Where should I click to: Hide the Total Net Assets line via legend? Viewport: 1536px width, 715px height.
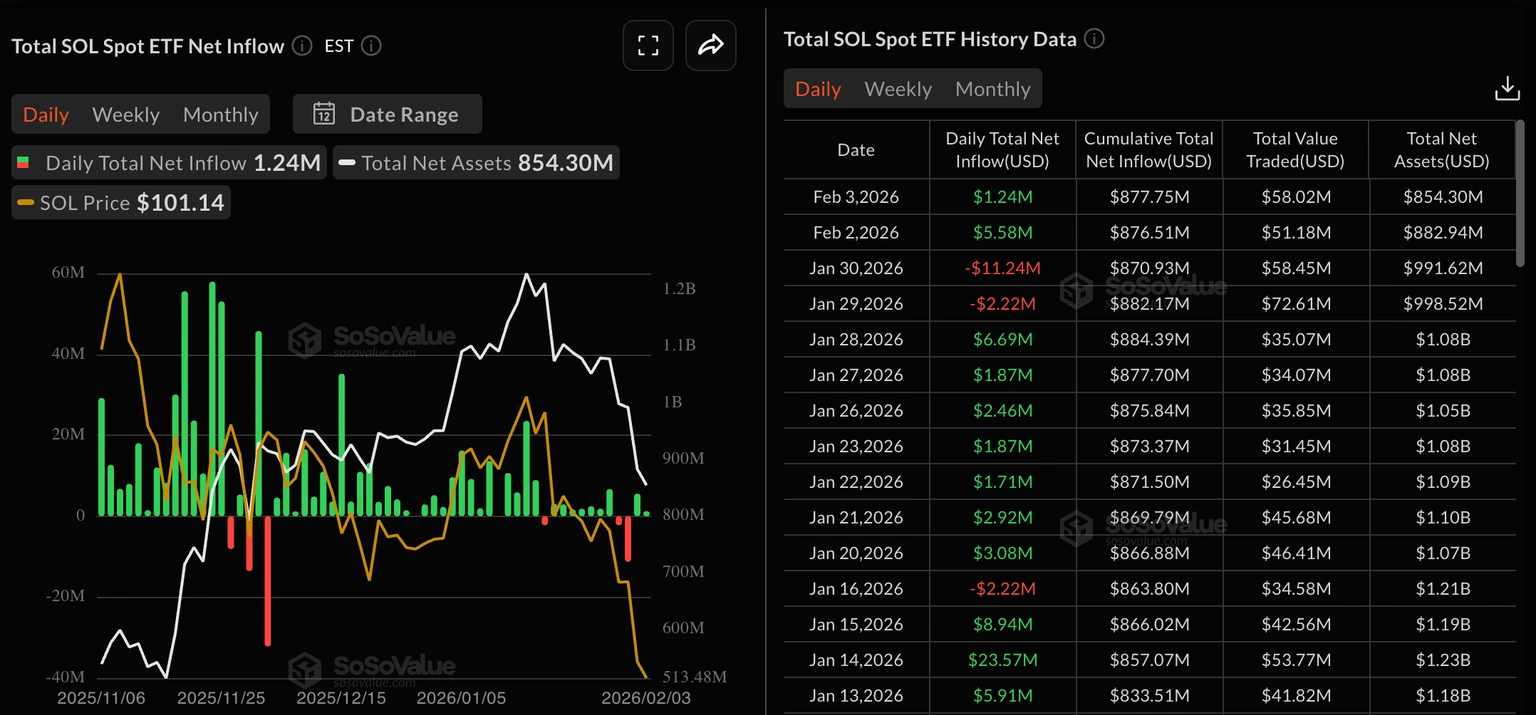(475, 162)
